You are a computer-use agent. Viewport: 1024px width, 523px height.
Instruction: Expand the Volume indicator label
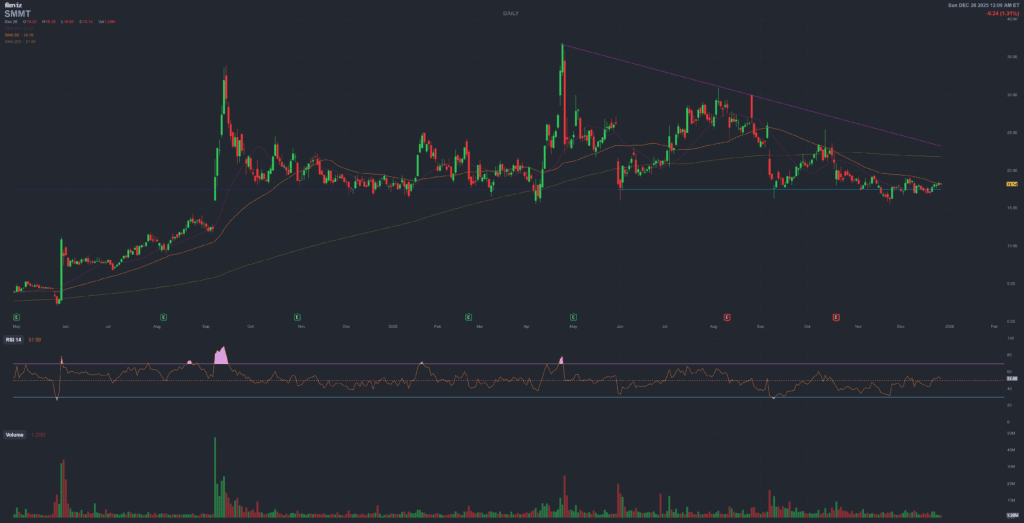[x=15, y=435]
